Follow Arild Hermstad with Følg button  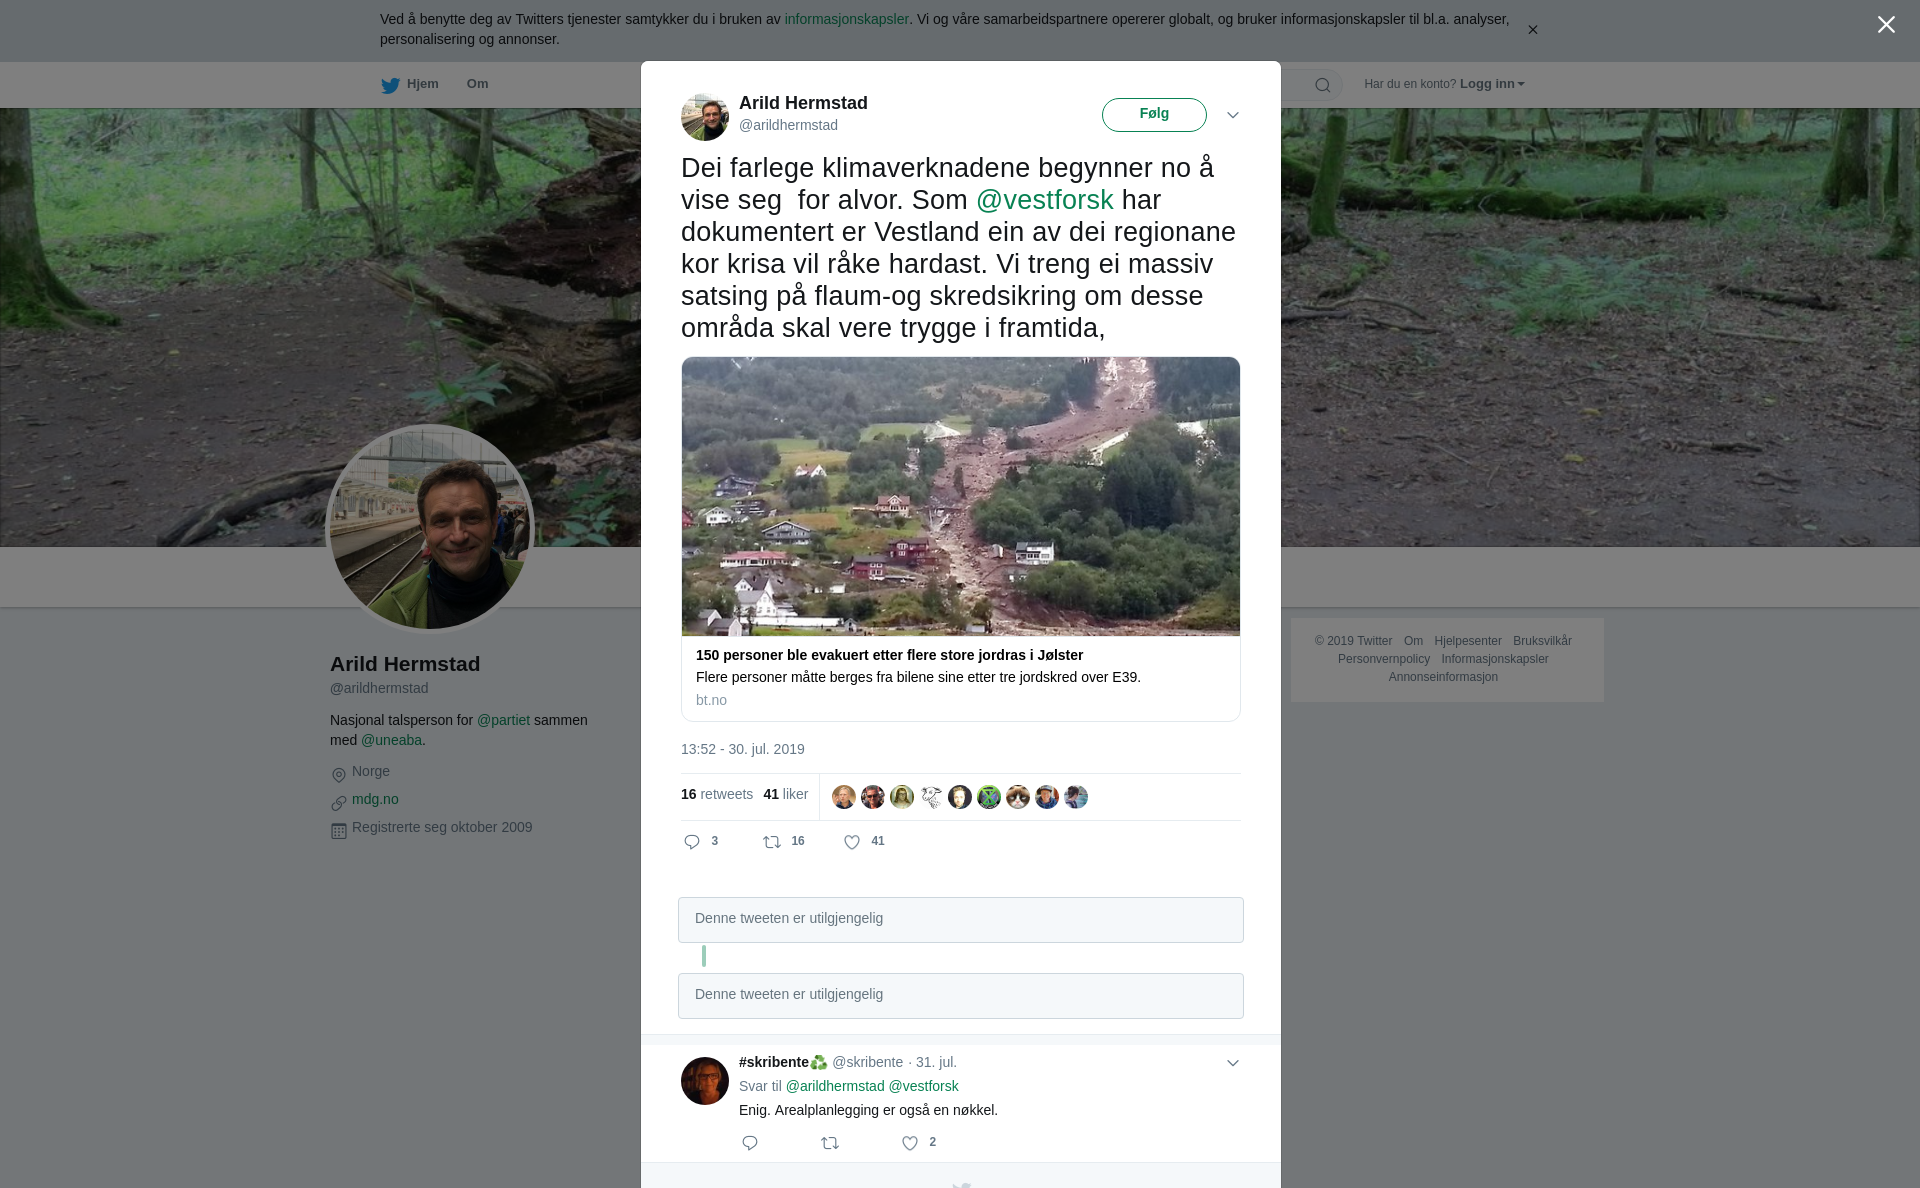1154,114
